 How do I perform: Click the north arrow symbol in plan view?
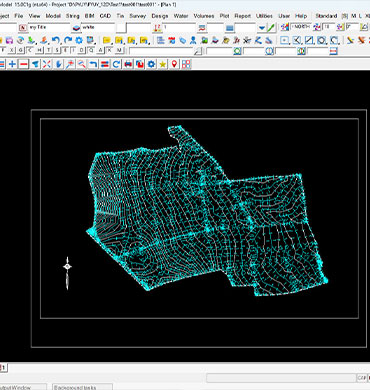pos(67,273)
